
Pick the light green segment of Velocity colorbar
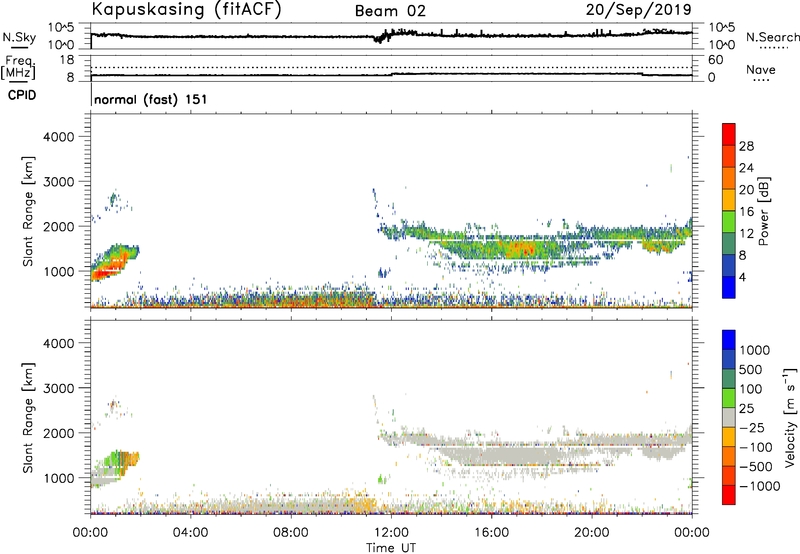tap(729, 398)
